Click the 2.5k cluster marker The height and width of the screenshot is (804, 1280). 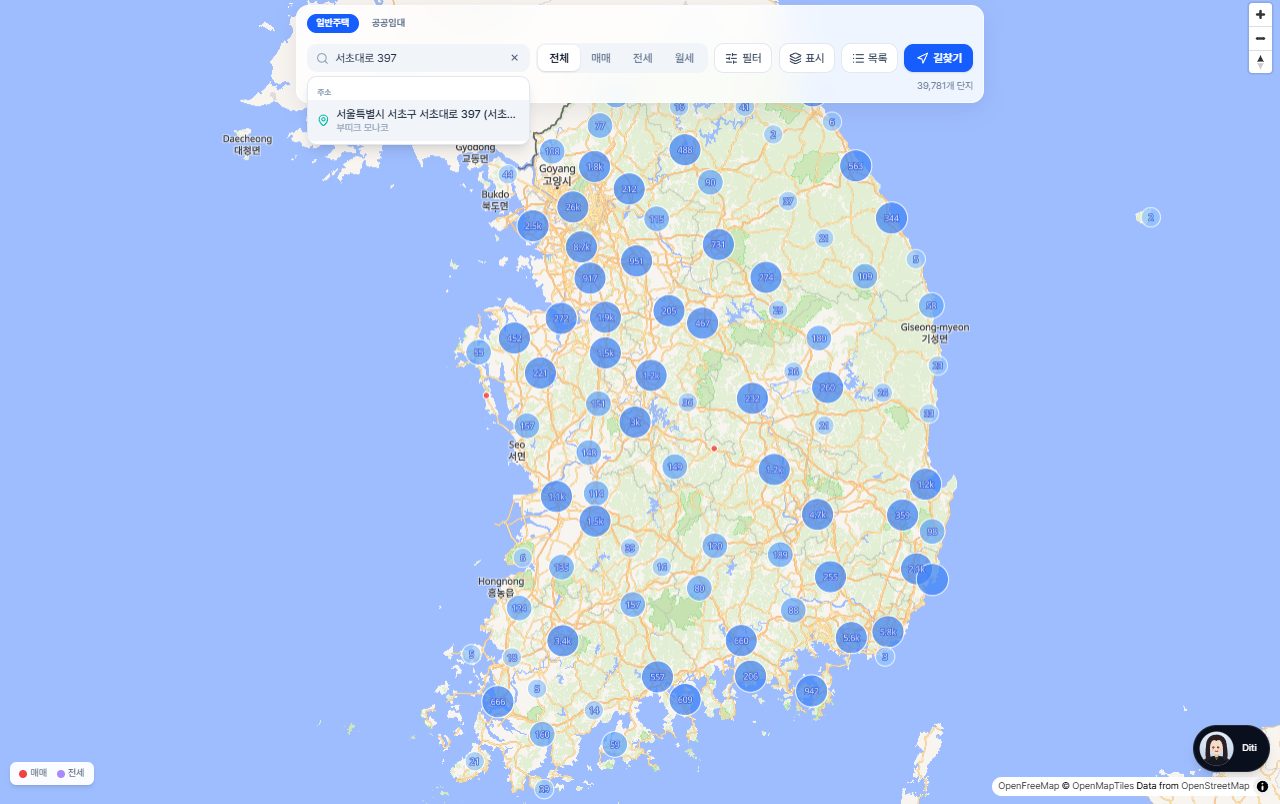533,226
